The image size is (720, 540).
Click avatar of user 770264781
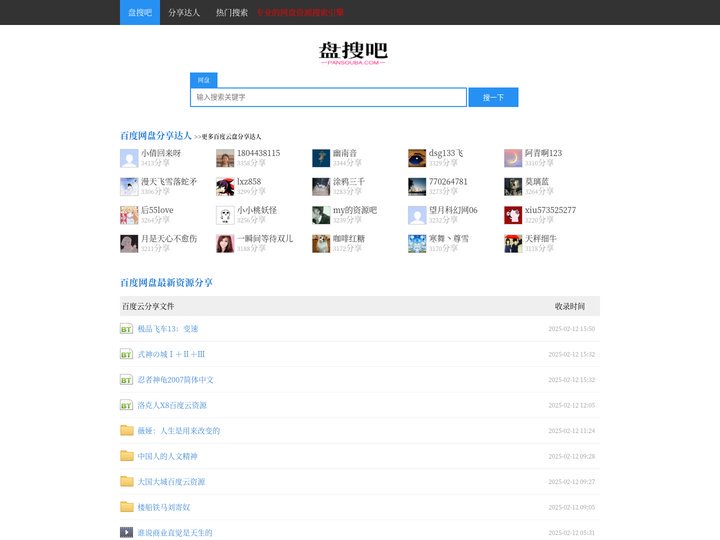pos(417,187)
